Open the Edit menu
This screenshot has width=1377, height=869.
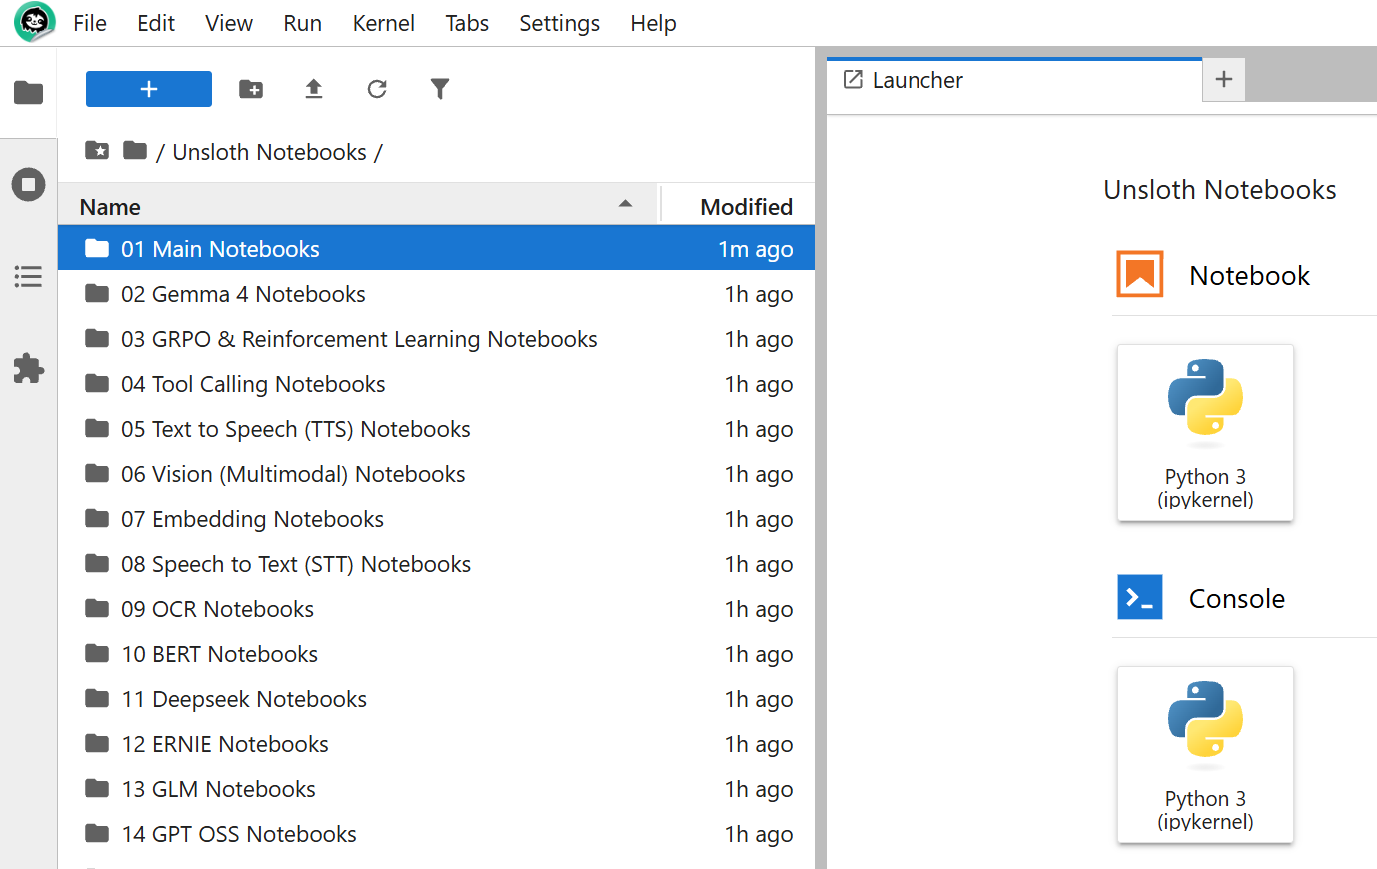(x=156, y=23)
